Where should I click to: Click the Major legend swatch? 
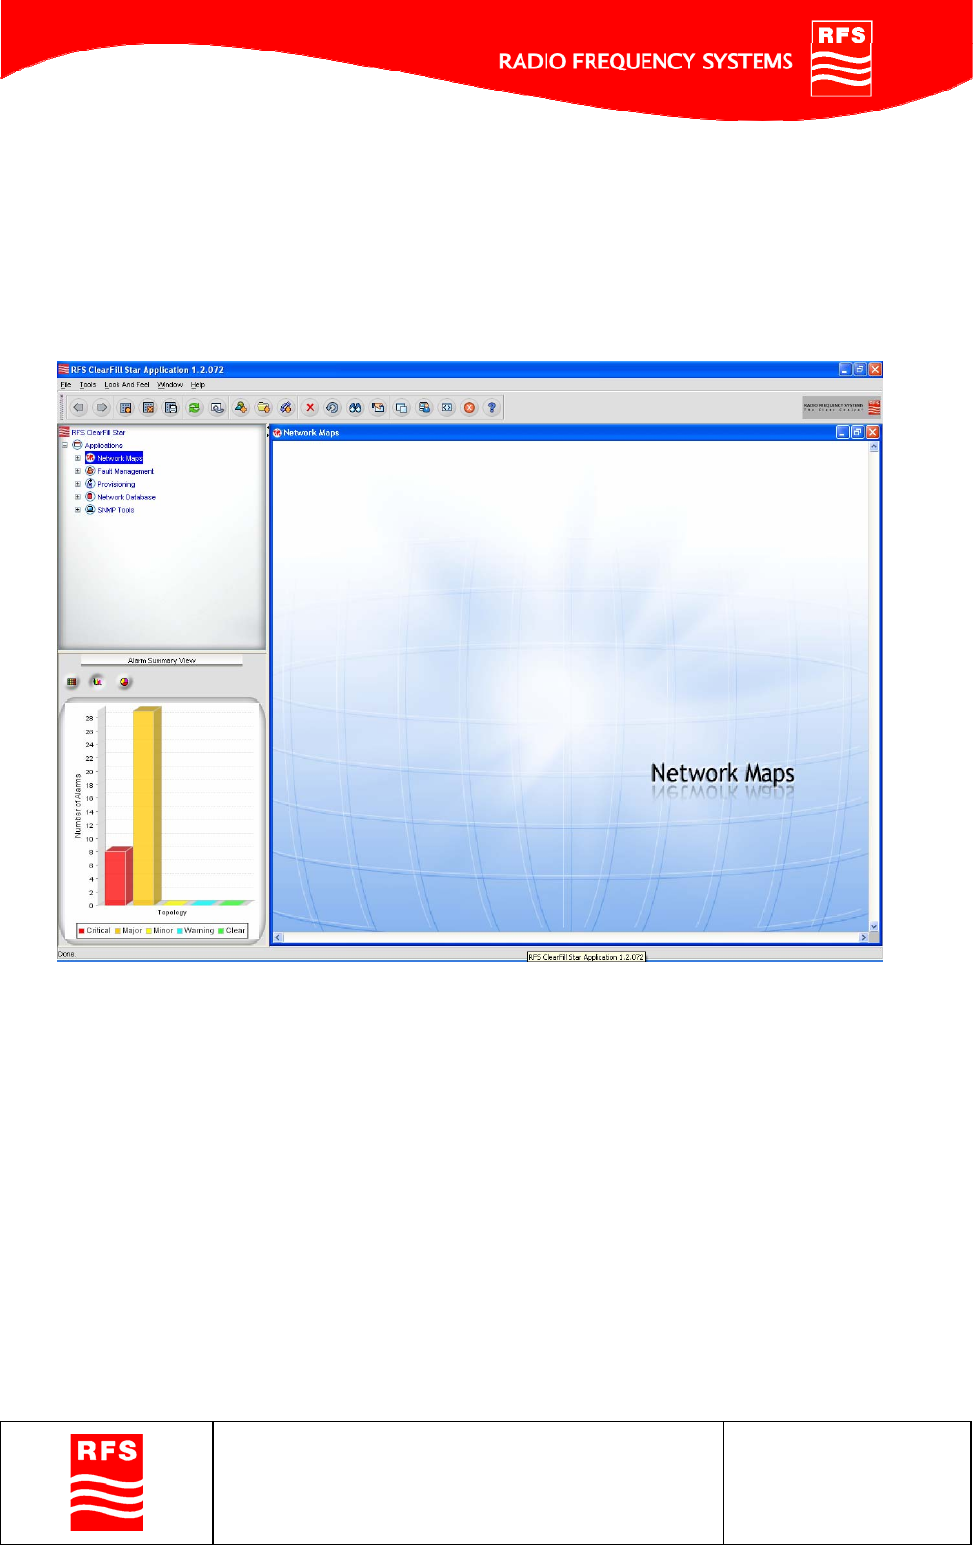coord(118,931)
